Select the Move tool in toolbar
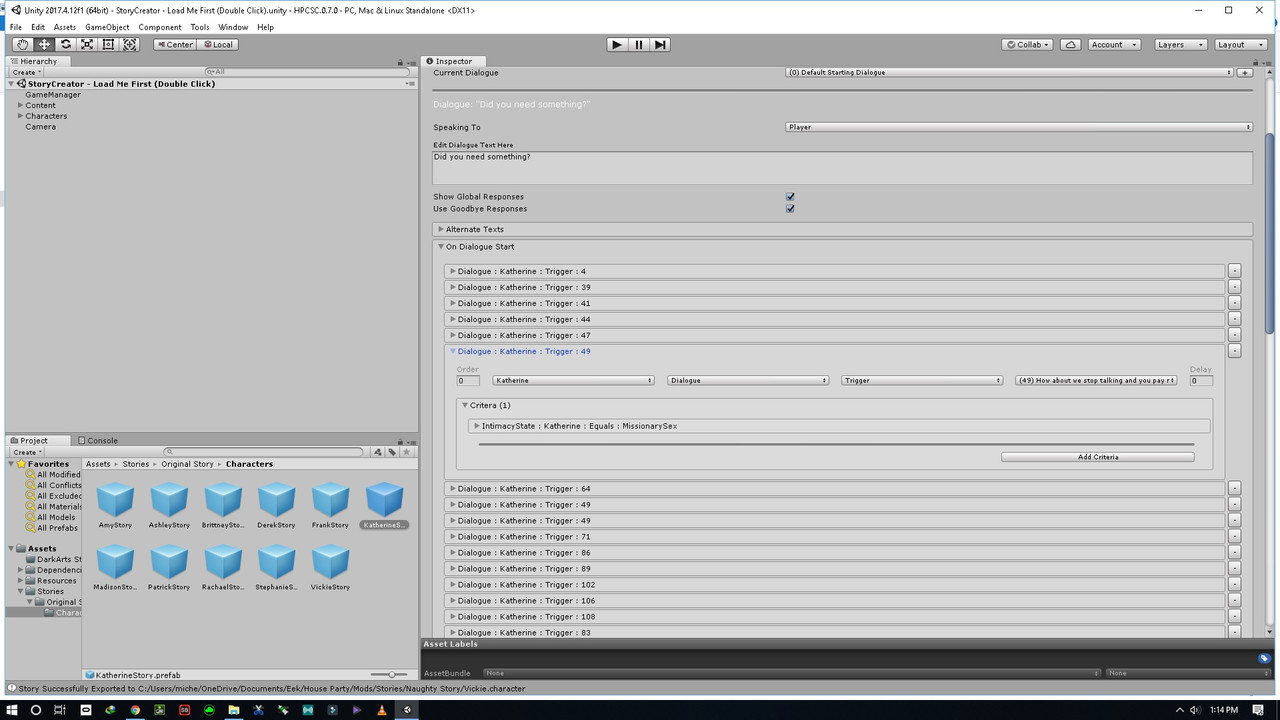 tap(44, 44)
